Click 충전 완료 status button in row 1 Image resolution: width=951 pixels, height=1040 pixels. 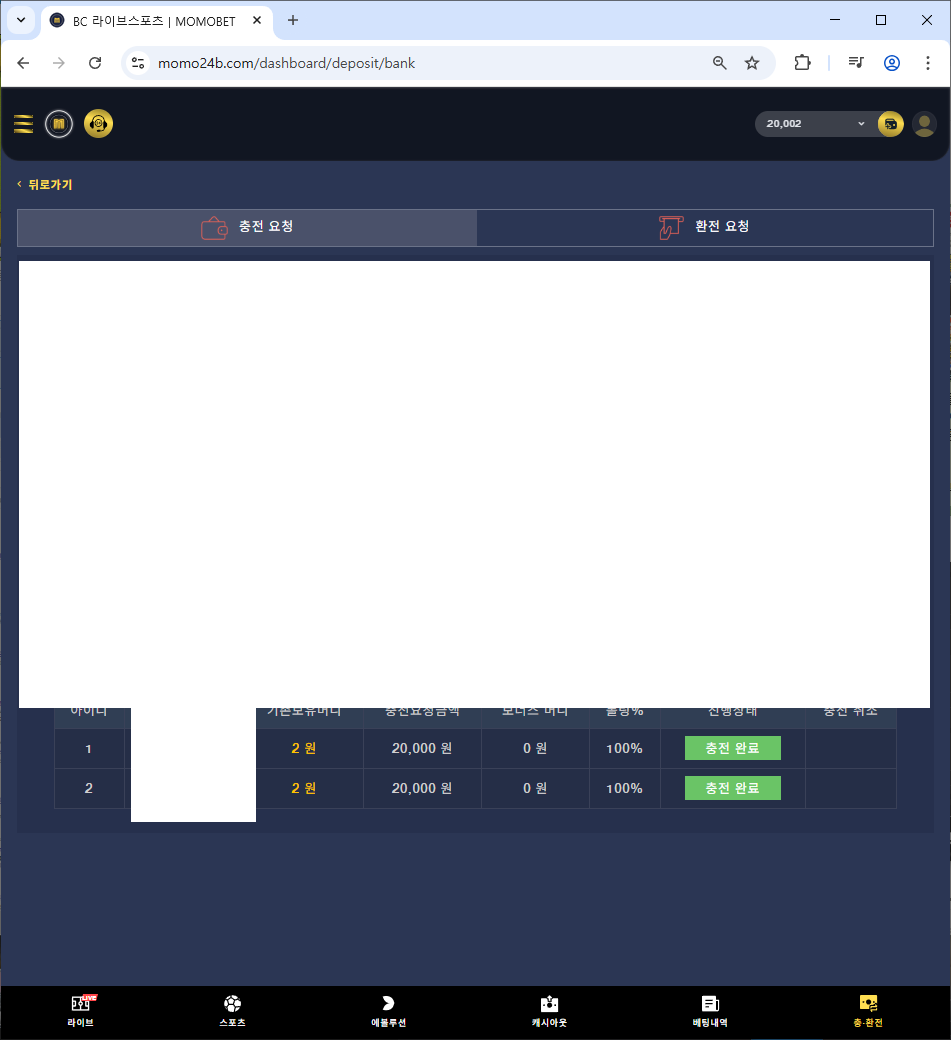(x=732, y=748)
